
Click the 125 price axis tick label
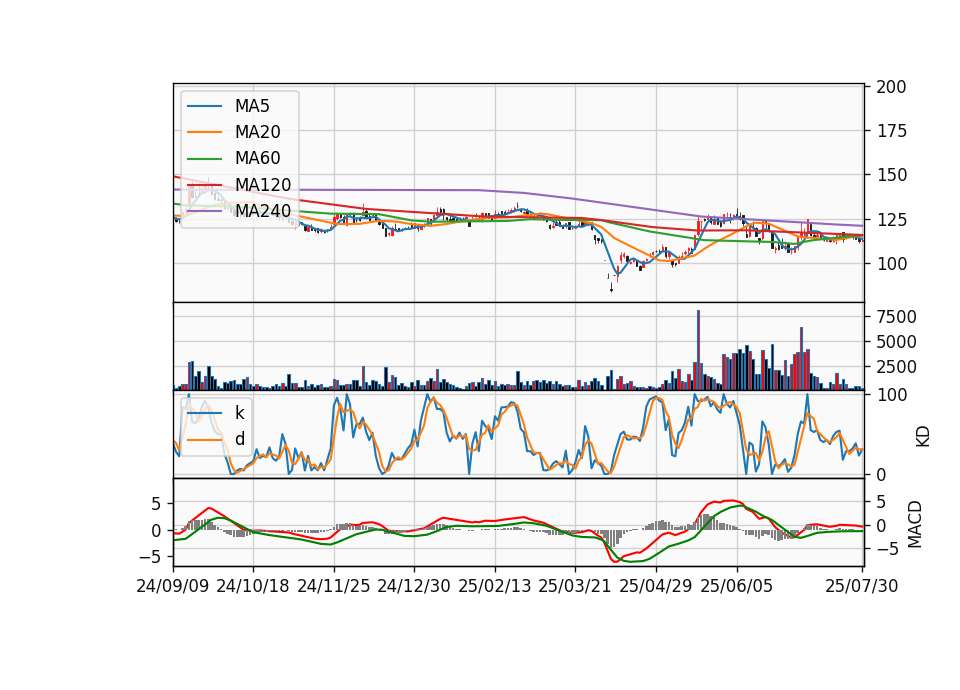click(x=891, y=220)
